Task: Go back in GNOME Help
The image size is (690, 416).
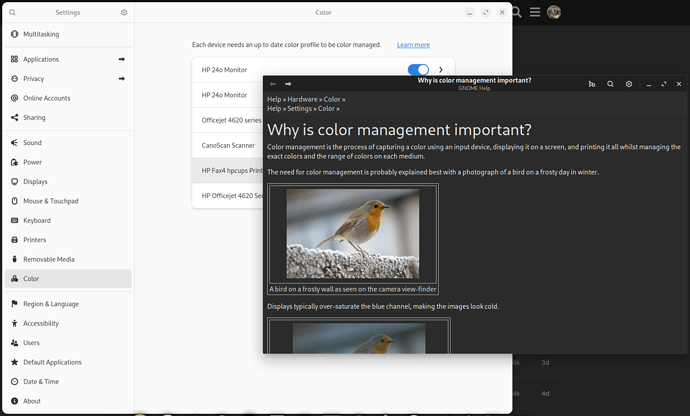Action: (x=273, y=84)
